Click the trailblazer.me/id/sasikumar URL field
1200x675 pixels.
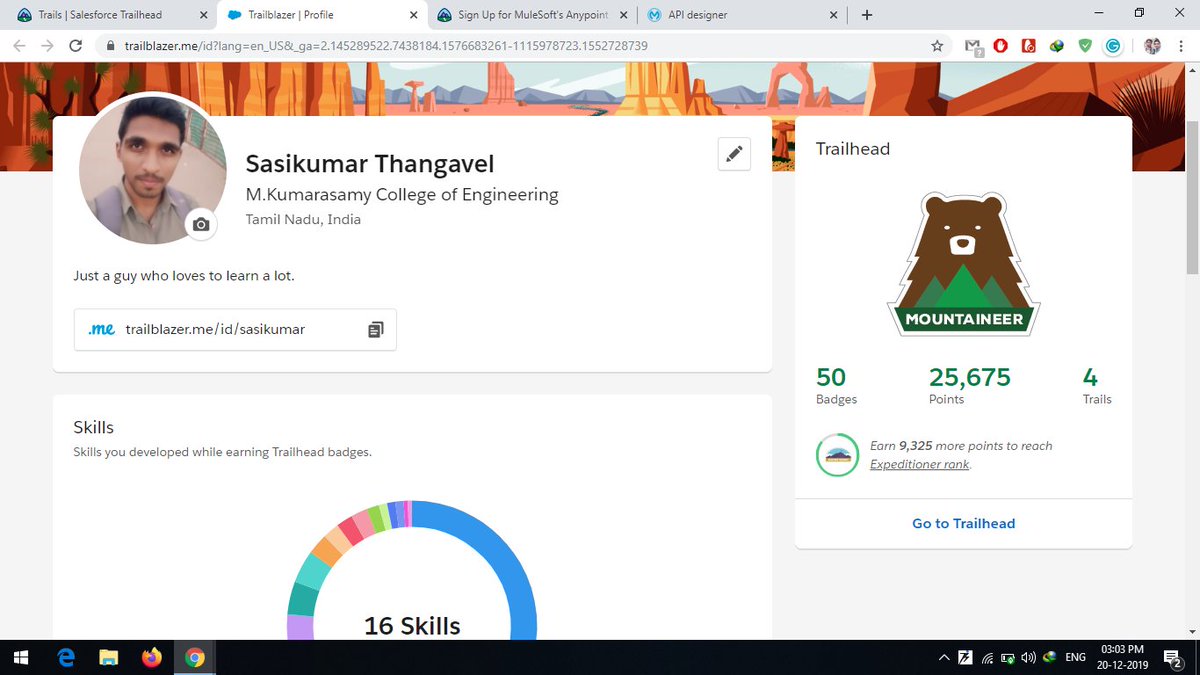235,329
